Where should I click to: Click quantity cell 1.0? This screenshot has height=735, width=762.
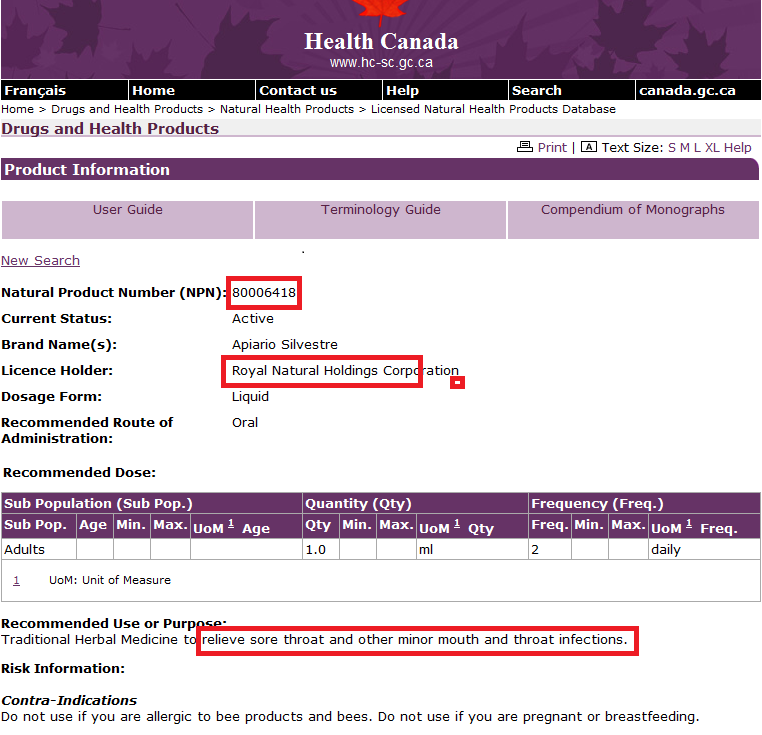point(321,549)
